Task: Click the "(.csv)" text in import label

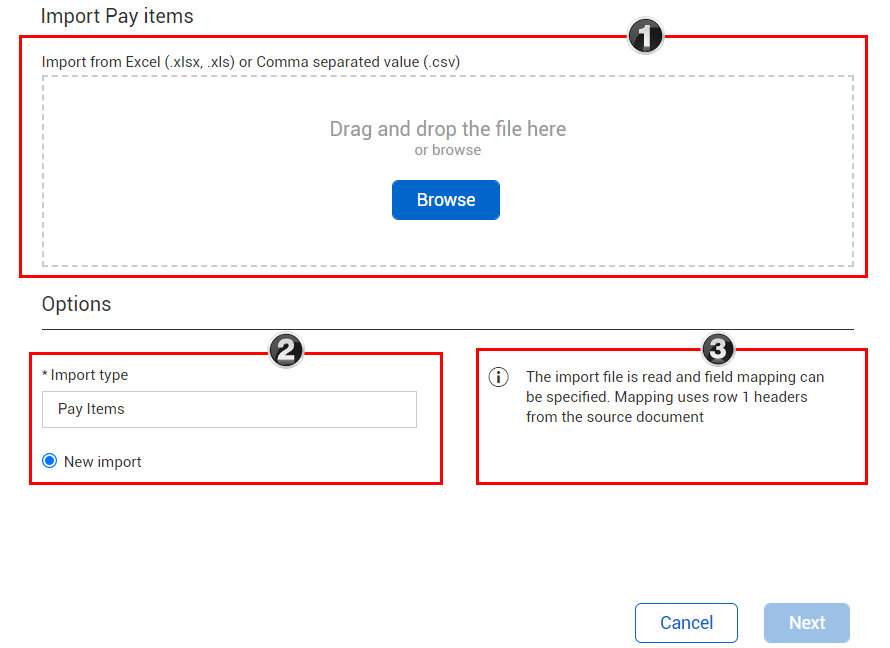Action: click(441, 62)
